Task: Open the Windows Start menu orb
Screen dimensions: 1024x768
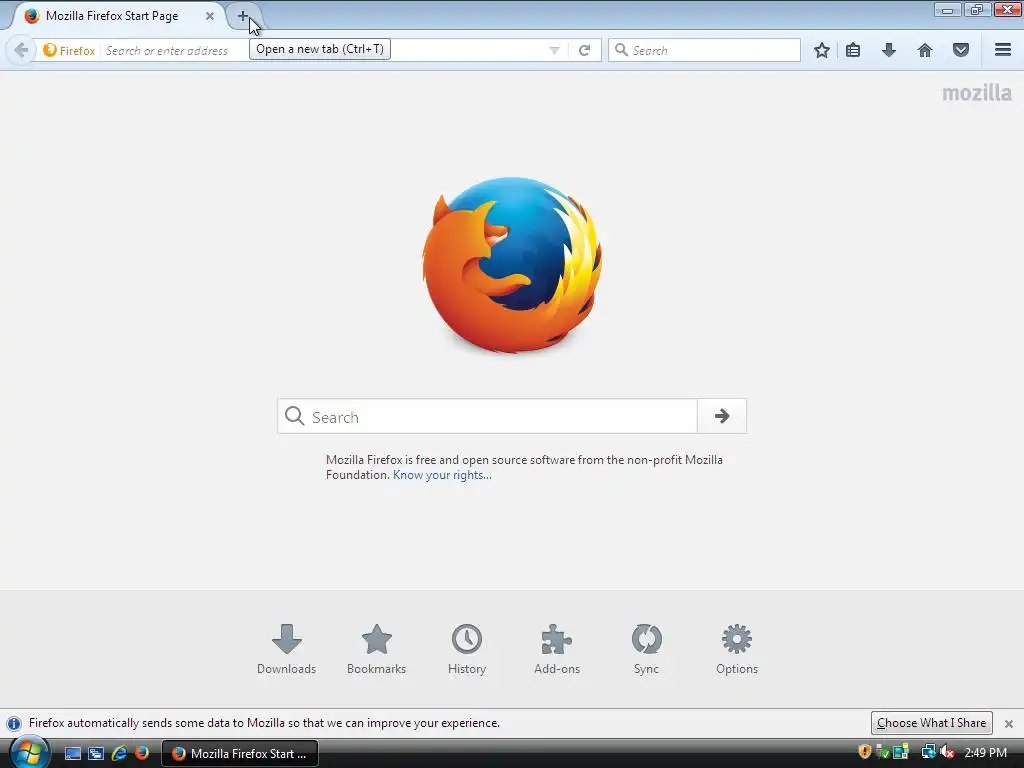Action: (x=29, y=752)
